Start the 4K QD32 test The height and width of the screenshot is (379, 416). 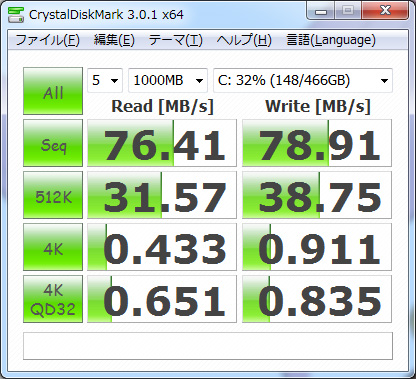[53, 299]
